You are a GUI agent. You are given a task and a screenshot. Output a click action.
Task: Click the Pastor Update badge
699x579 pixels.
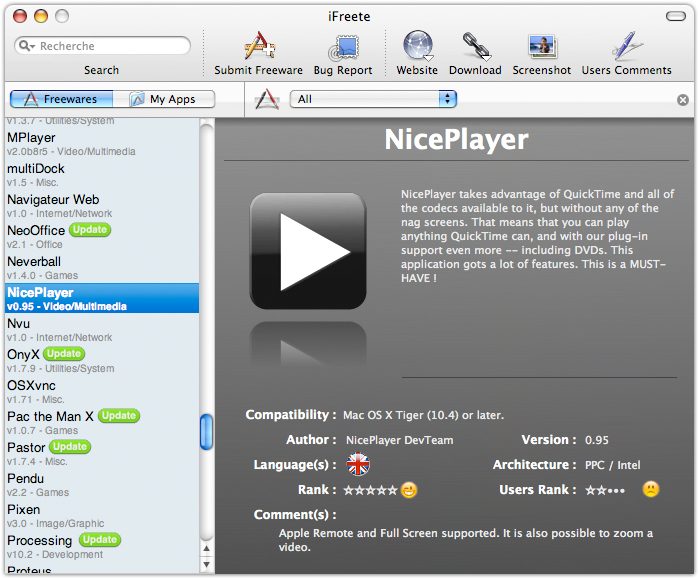coord(70,447)
